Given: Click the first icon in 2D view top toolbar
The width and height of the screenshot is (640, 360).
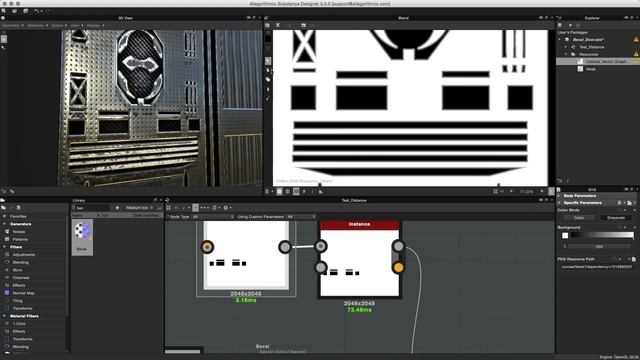Looking at the screenshot, I should (x=268, y=25).
